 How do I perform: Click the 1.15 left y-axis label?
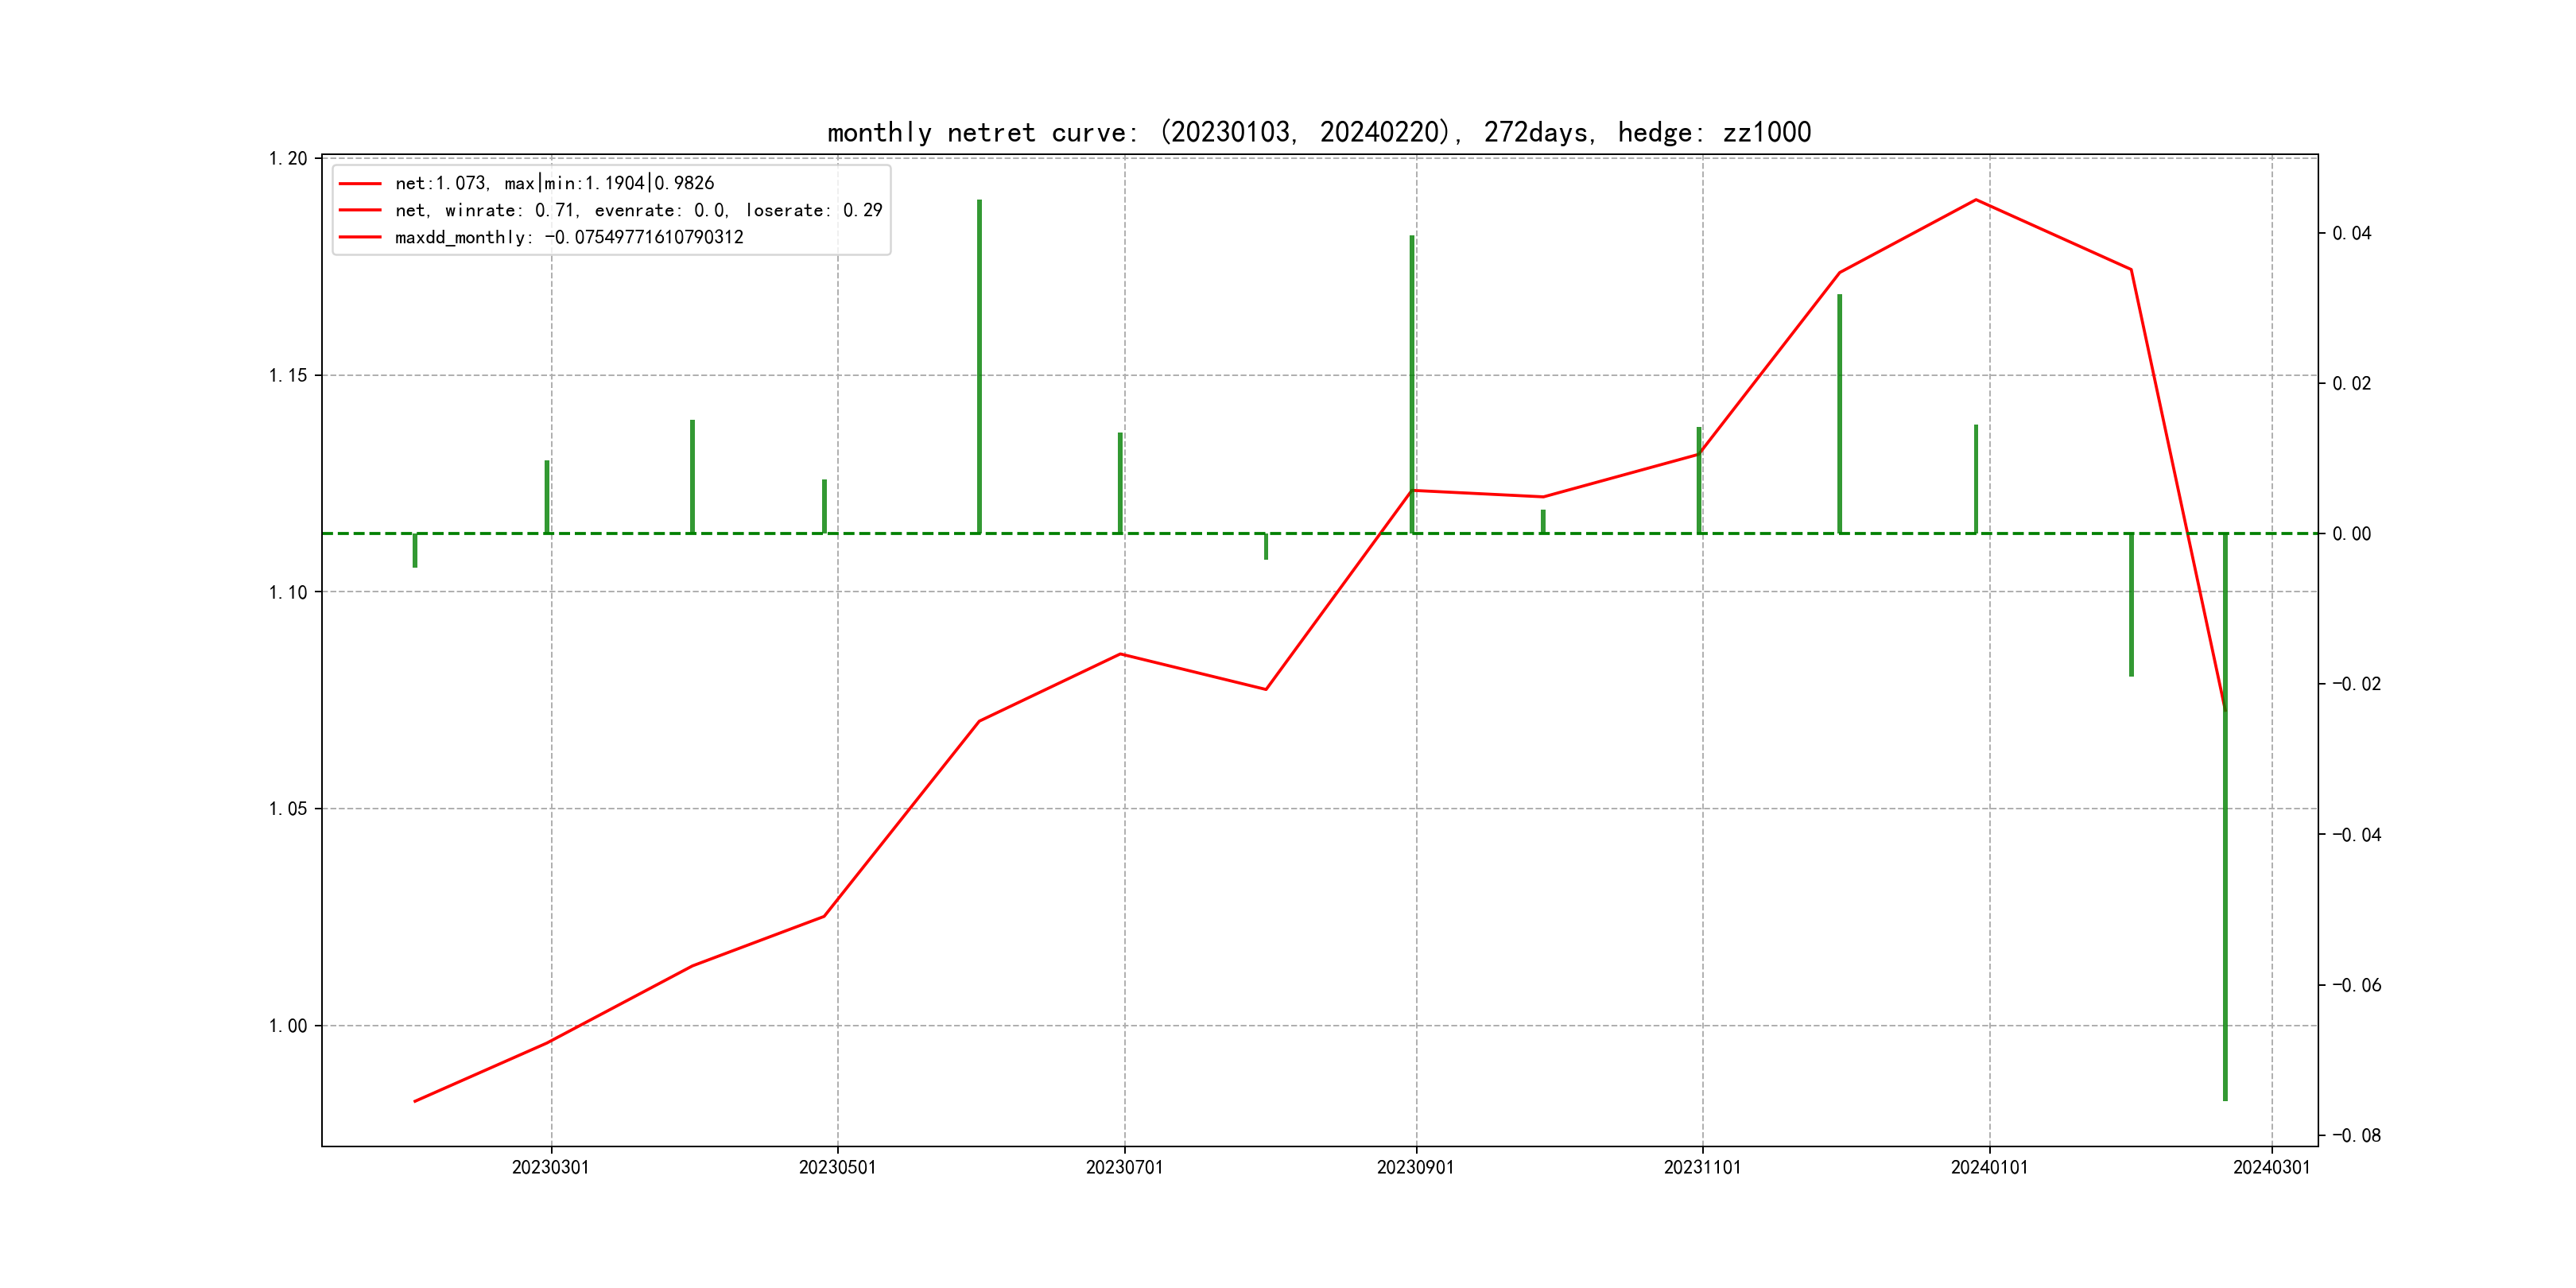(x=288, y=376)
